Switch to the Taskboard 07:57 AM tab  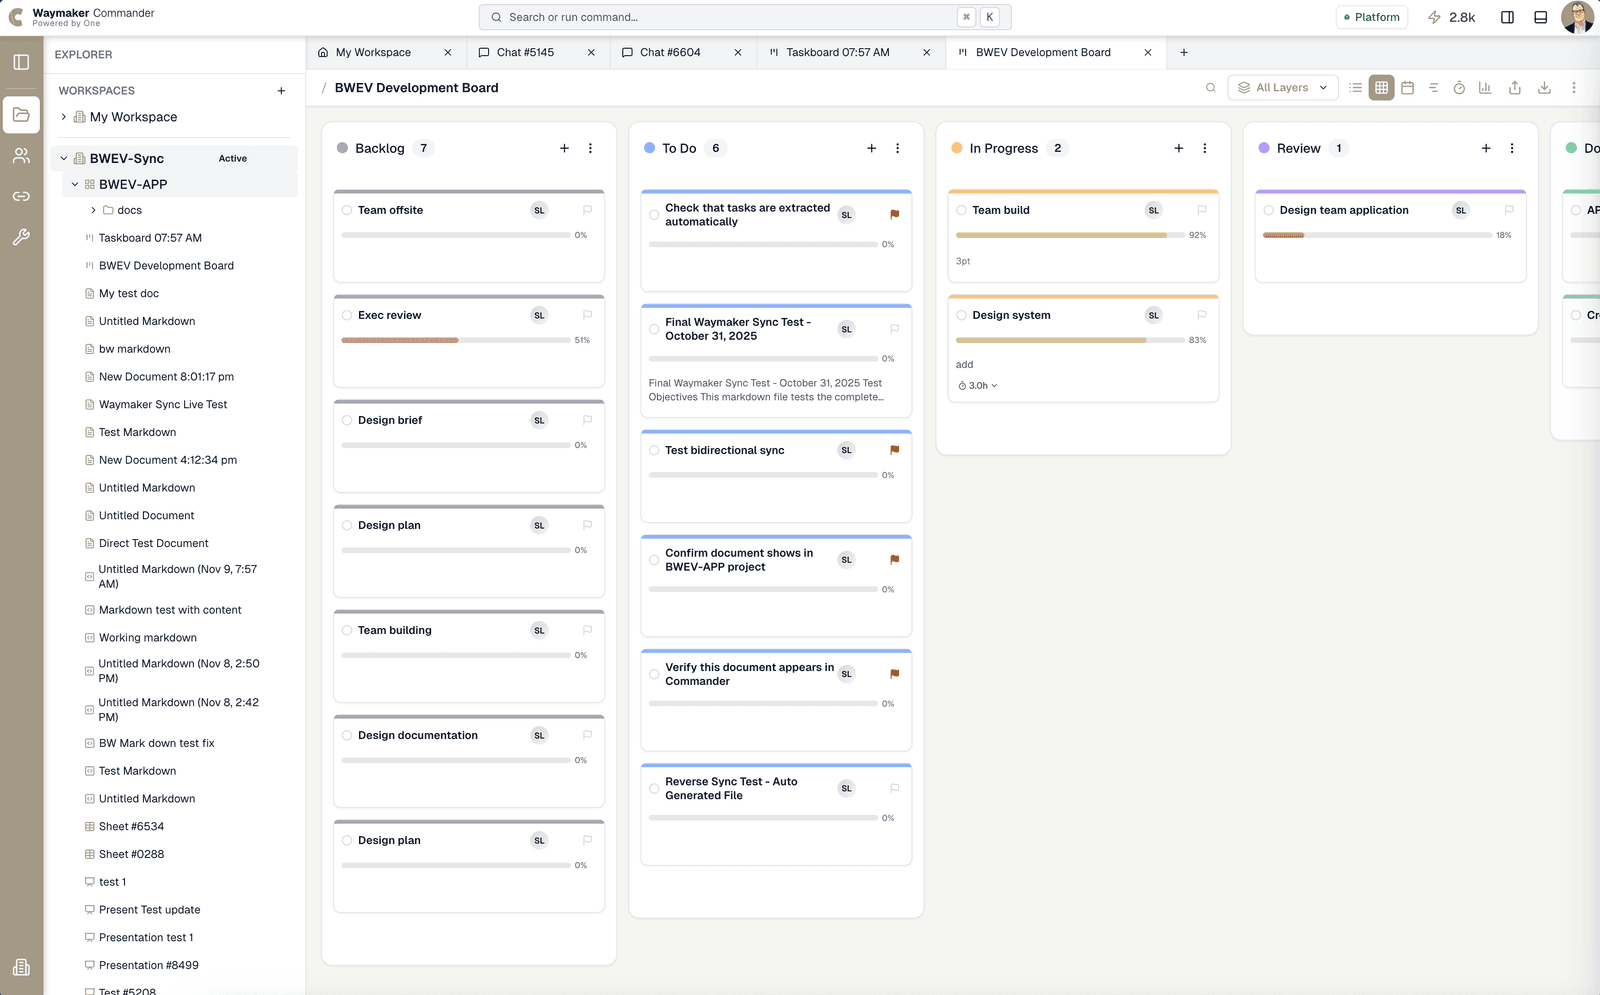840,52
